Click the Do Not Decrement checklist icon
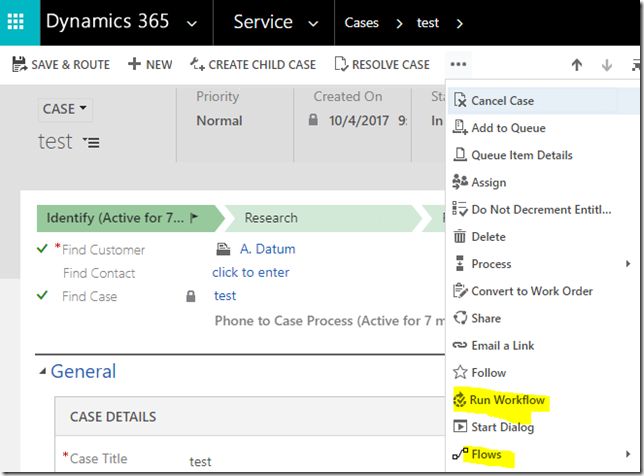 pyautogui.click(x=460, y=209)
